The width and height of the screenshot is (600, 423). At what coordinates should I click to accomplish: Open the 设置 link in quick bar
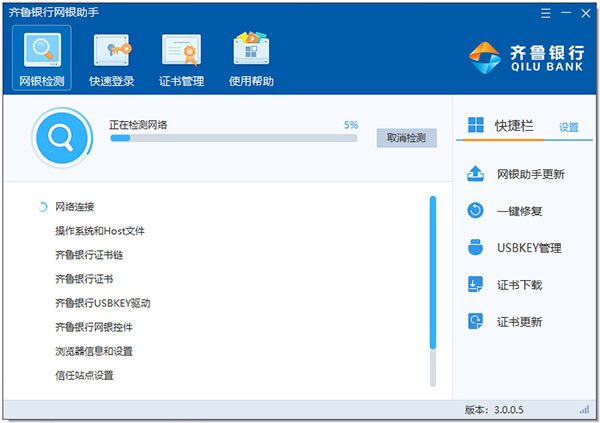coord(569,127)
